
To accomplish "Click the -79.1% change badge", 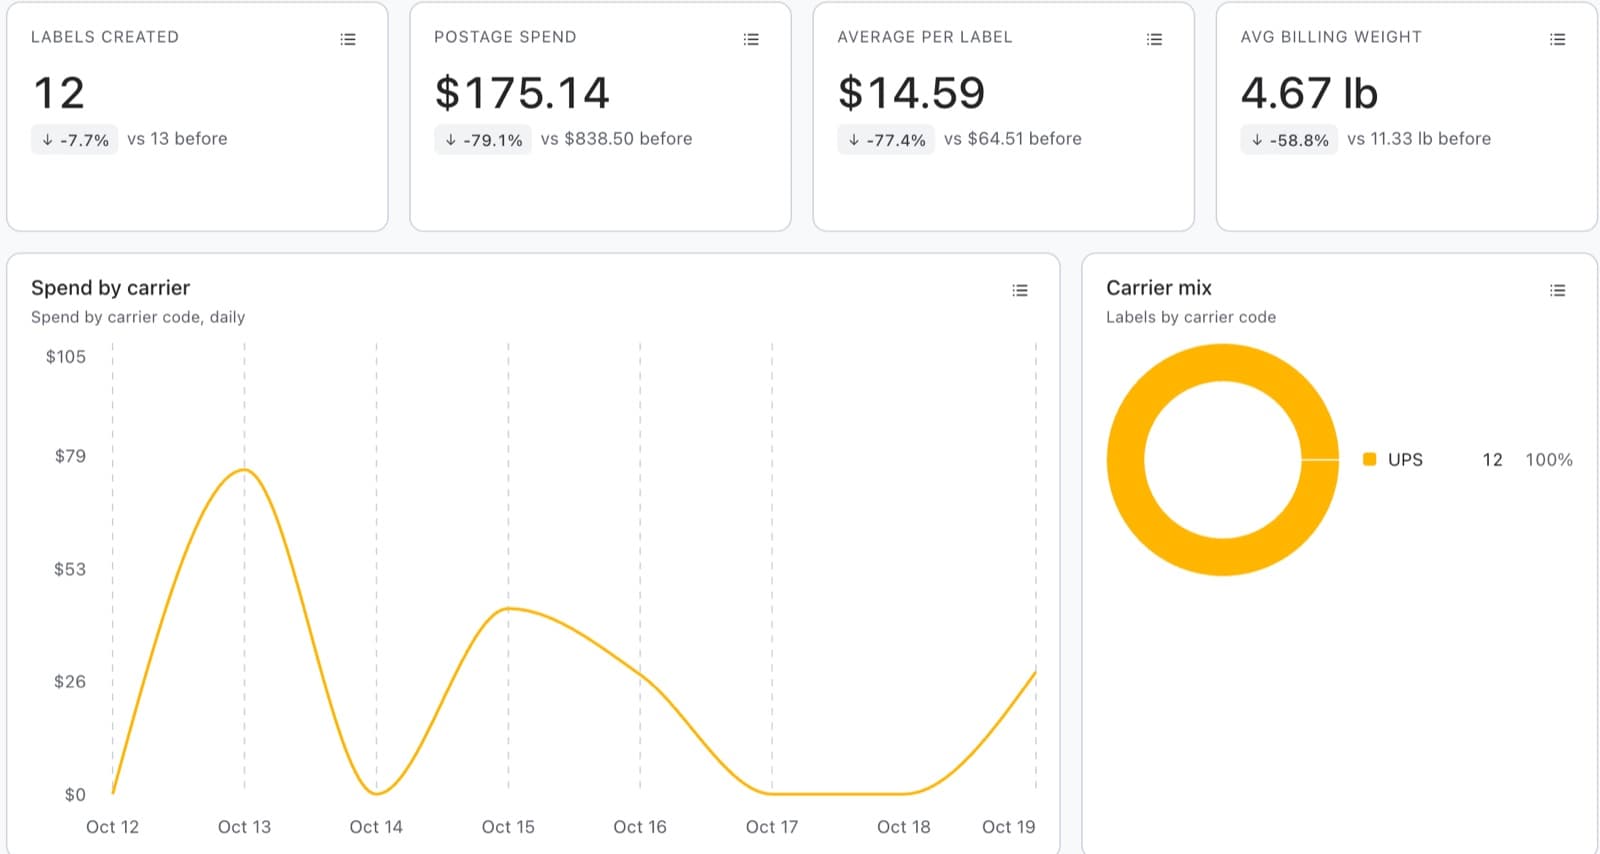I will coord(483,140).
